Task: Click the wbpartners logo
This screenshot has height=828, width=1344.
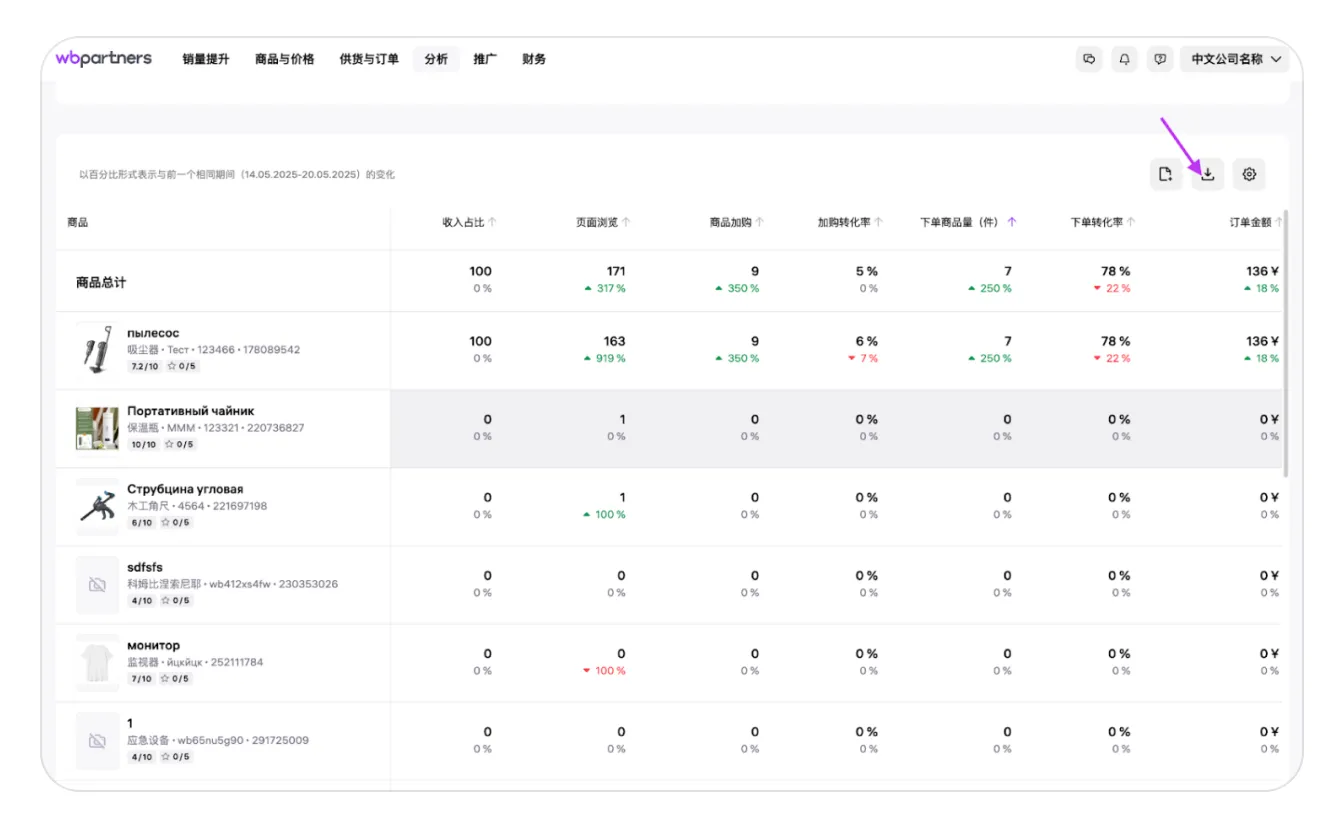Action: pos(104,58)
